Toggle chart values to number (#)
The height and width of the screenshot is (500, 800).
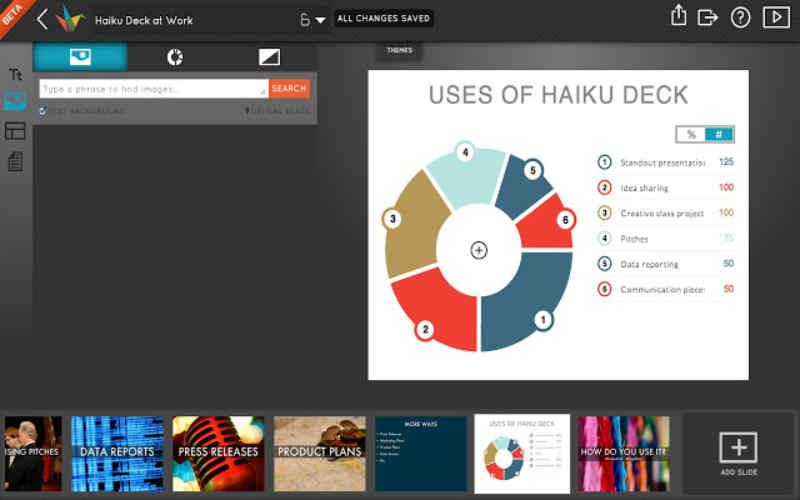click(x=718, y=135)
